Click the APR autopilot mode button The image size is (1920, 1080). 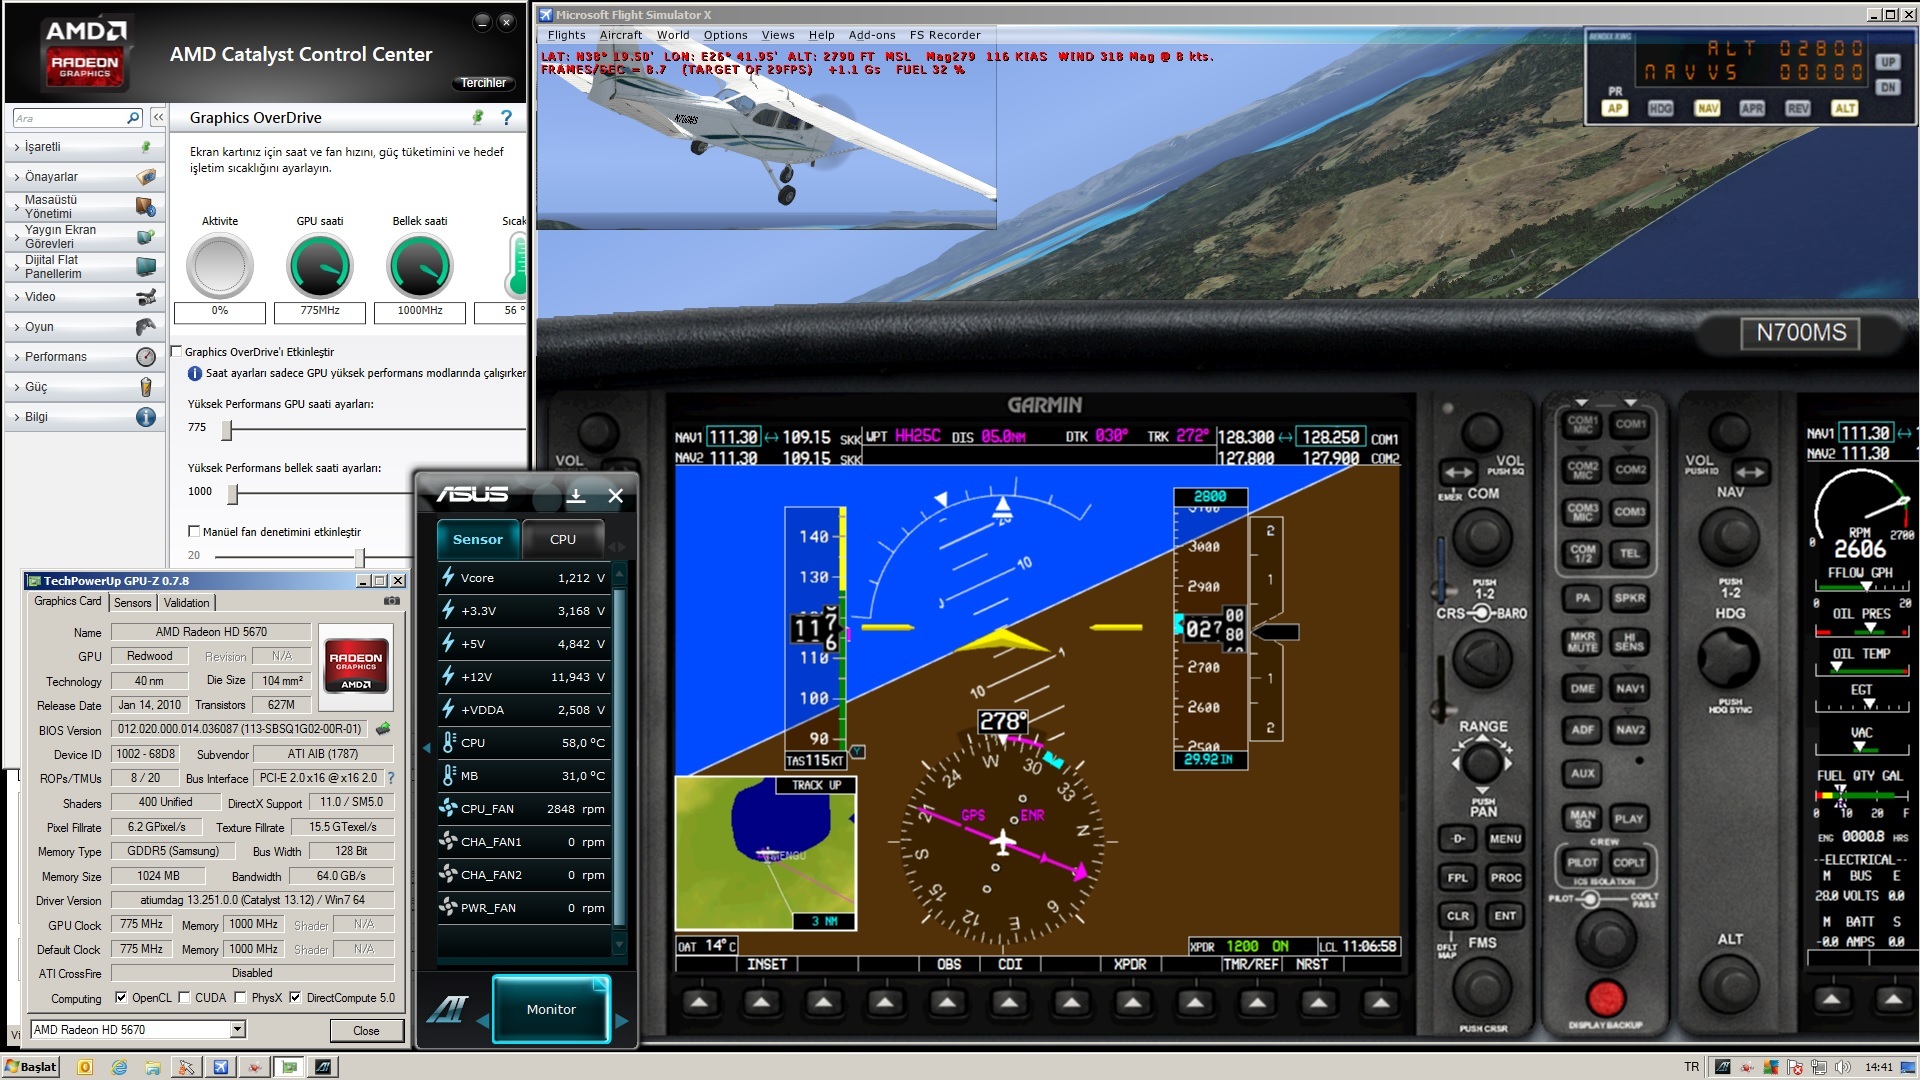1752,108
